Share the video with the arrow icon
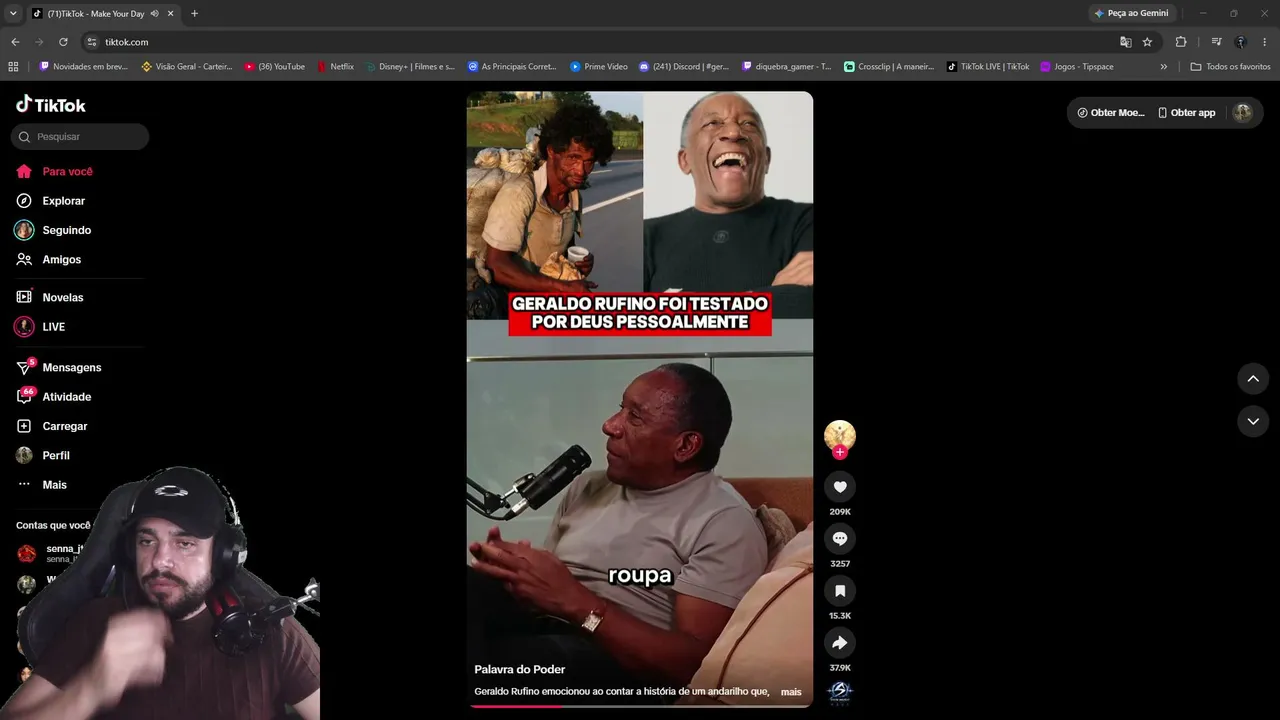Image resolution: width=1280 pixels, height=720 pixels. (x=840, y=643)
